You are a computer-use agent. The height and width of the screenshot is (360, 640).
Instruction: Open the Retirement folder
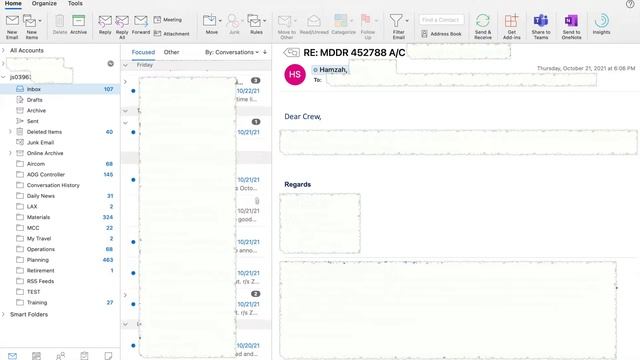click(60, 270)
